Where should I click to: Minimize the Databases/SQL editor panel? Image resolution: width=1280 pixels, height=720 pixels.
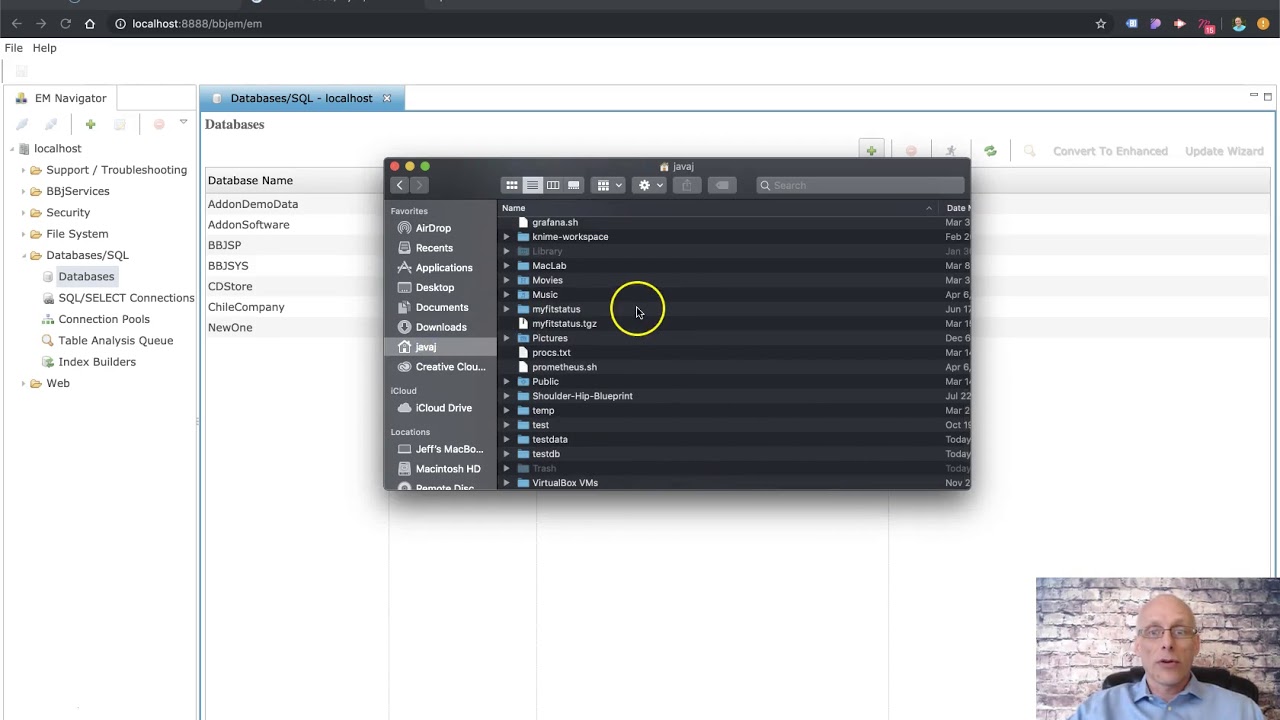click(x=1253, y=96)
